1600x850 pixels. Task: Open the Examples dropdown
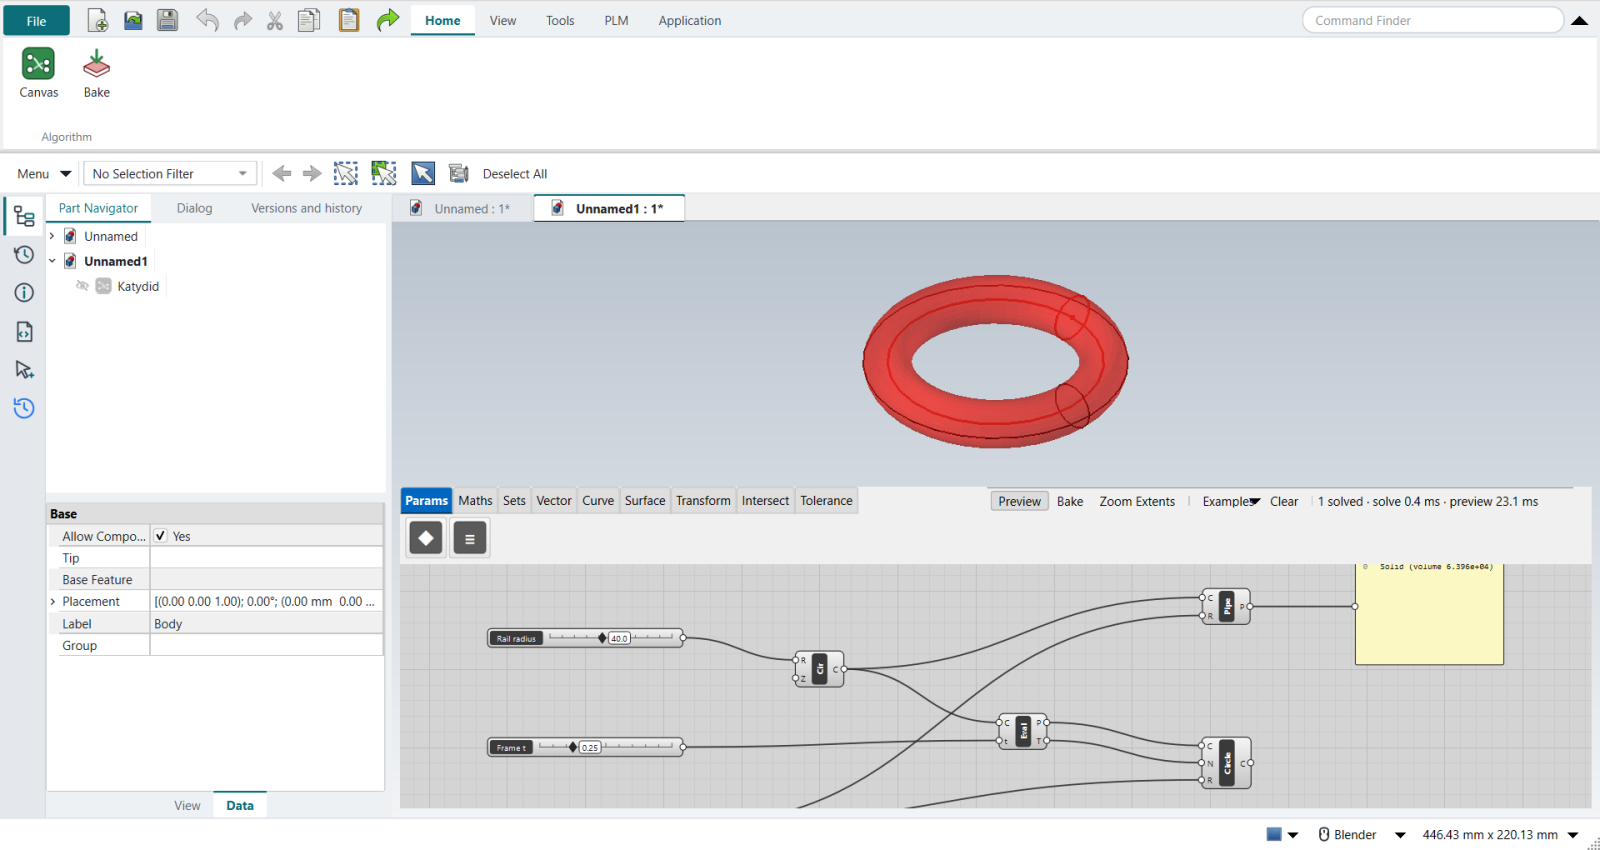click(1231, 501)
